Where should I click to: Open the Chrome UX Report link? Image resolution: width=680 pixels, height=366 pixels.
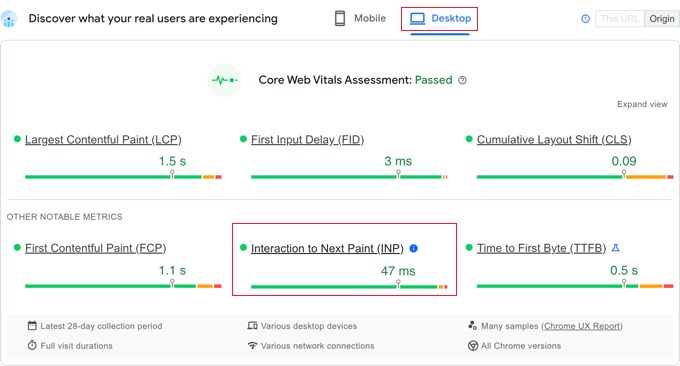[x=582, y=326]
